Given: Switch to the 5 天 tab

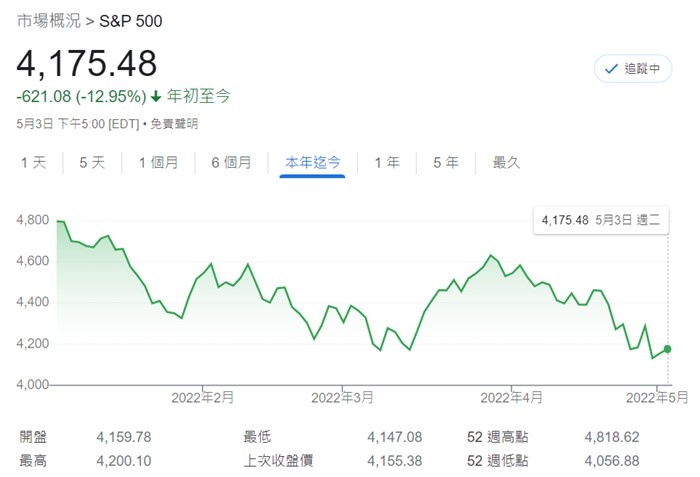Looking at the screenshot, I should 92,163.
